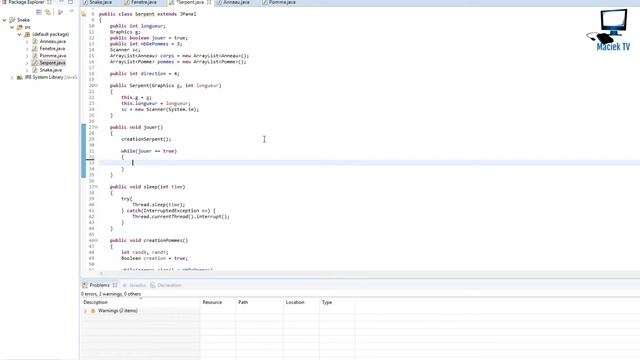The height and width of the screenshot is (360, 640).
Task: Collapse the (default package) node
Action: pos(19,34)
